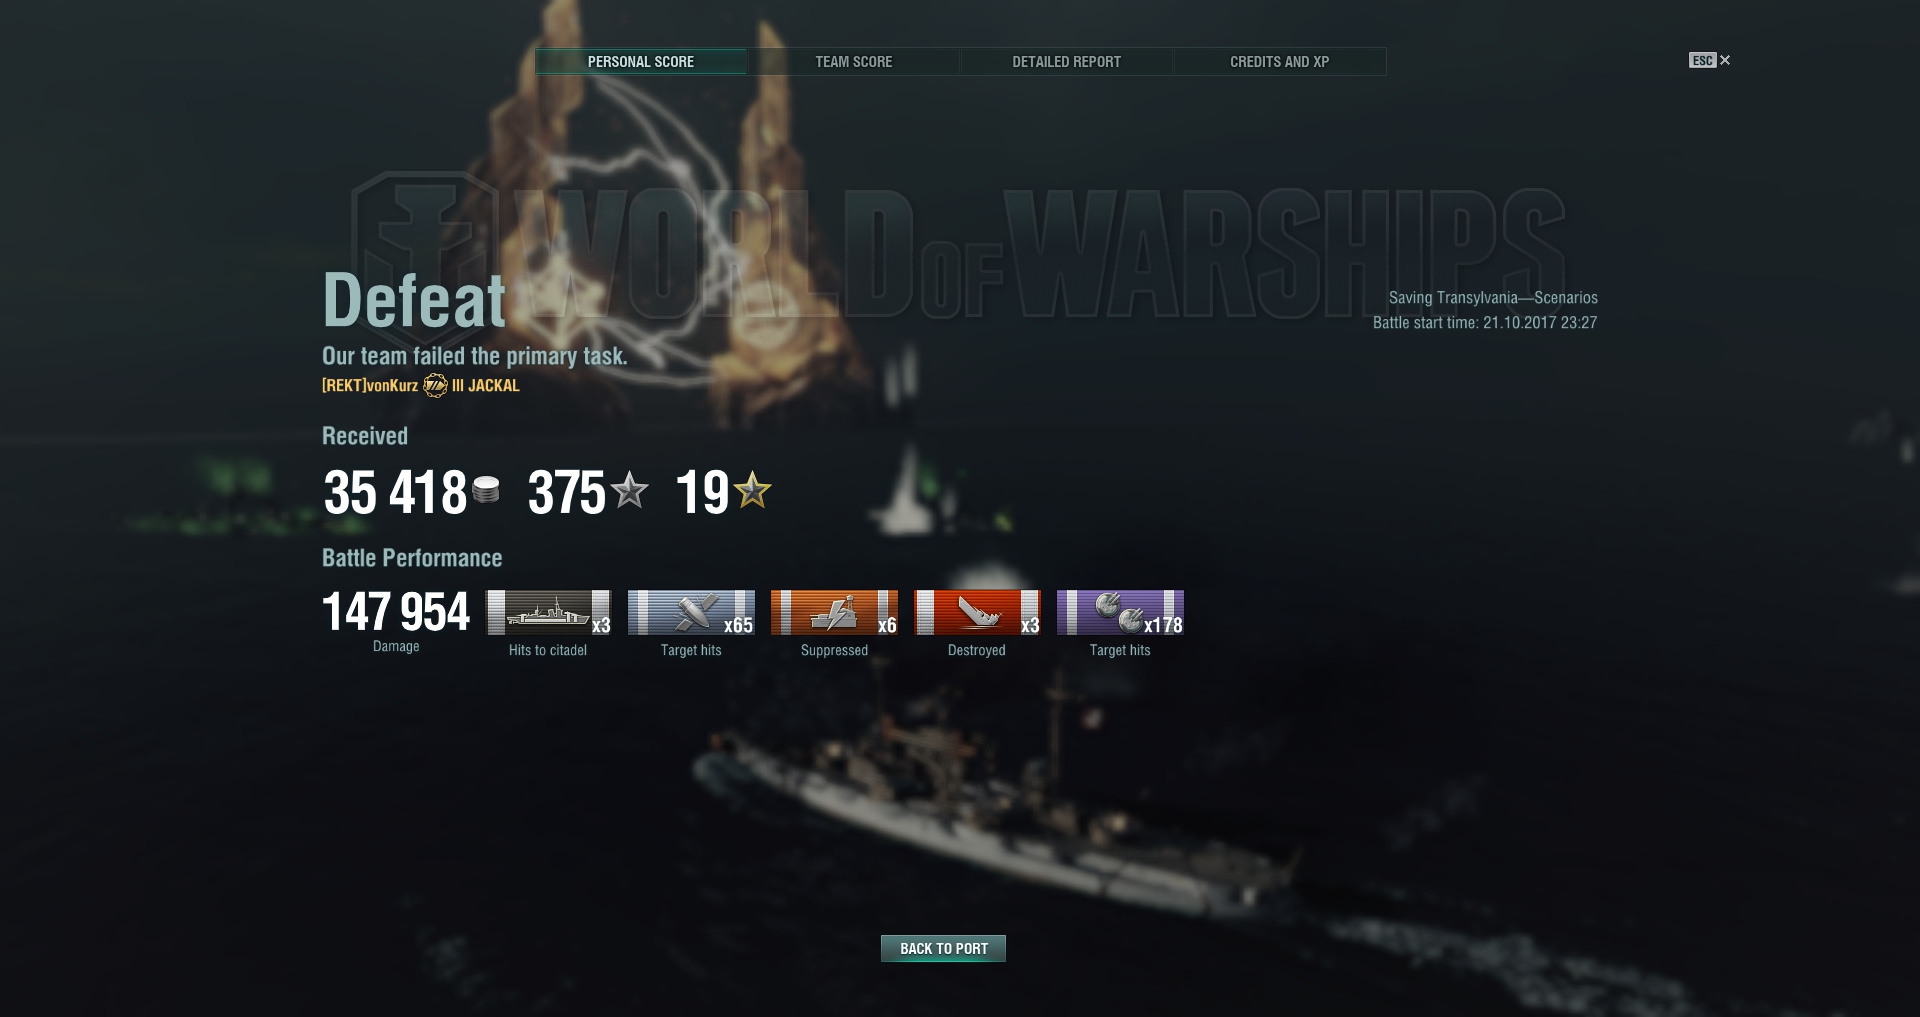This screenshot has width=1920, height=1017.
Task: Close the results screen with ESC X
Action: pos(1710,60)
